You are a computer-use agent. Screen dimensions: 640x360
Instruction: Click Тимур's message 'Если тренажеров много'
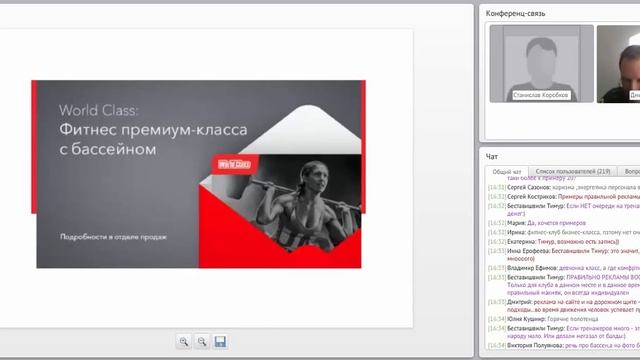(564, 332)
